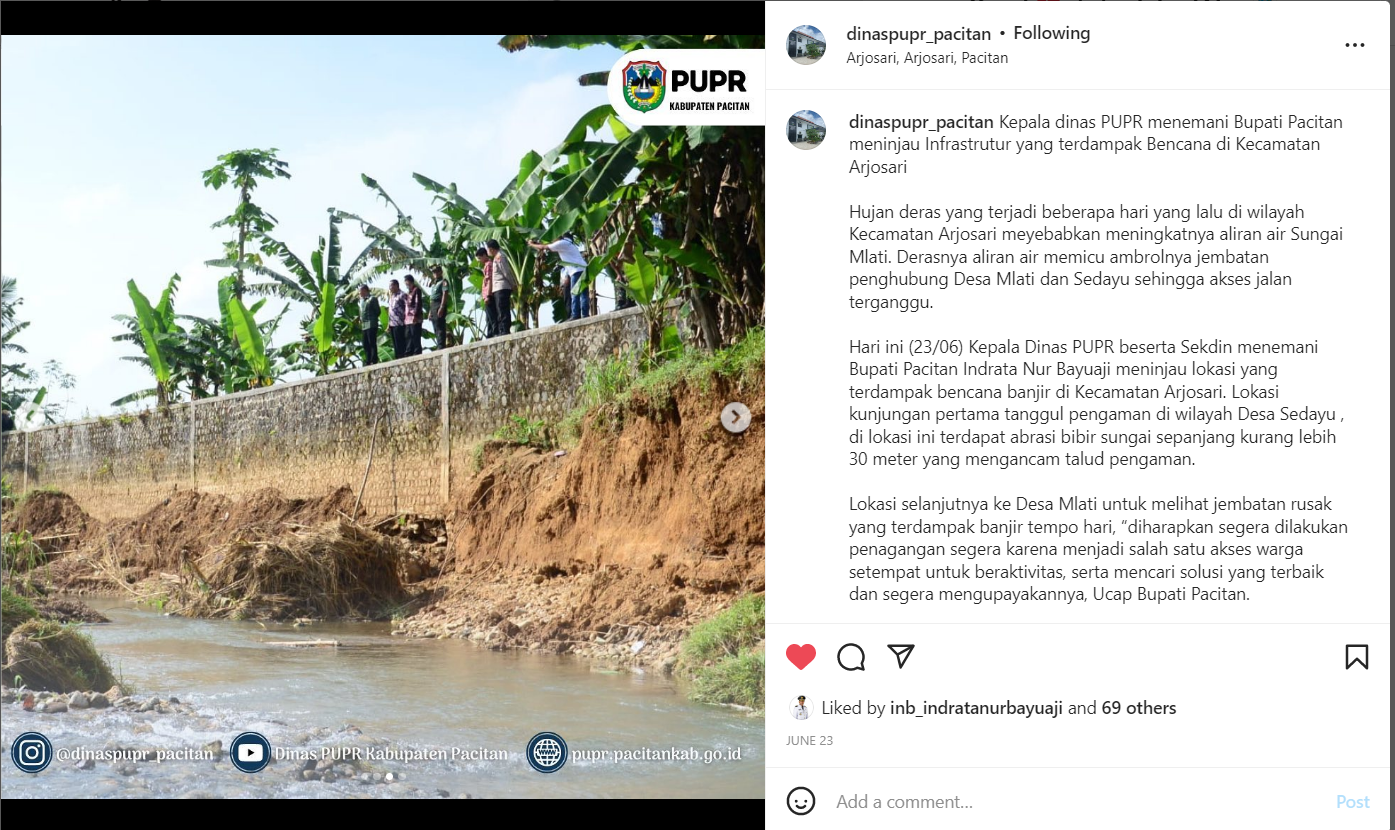Image resolution: width=1395 pixels, height=830 pixels.
Task: Go to the next photo in carousel
Action: [x=736, y=417]
